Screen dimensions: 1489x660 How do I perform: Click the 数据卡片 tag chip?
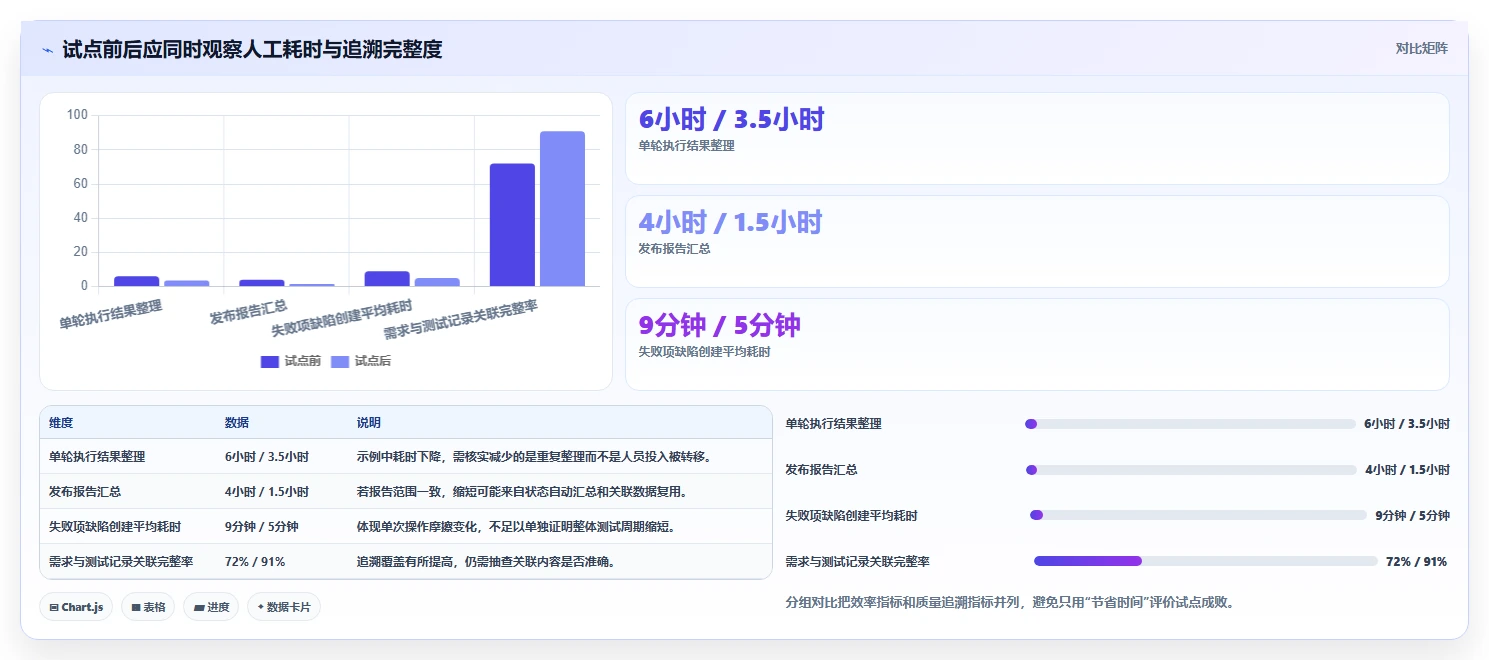coord(284,607)
